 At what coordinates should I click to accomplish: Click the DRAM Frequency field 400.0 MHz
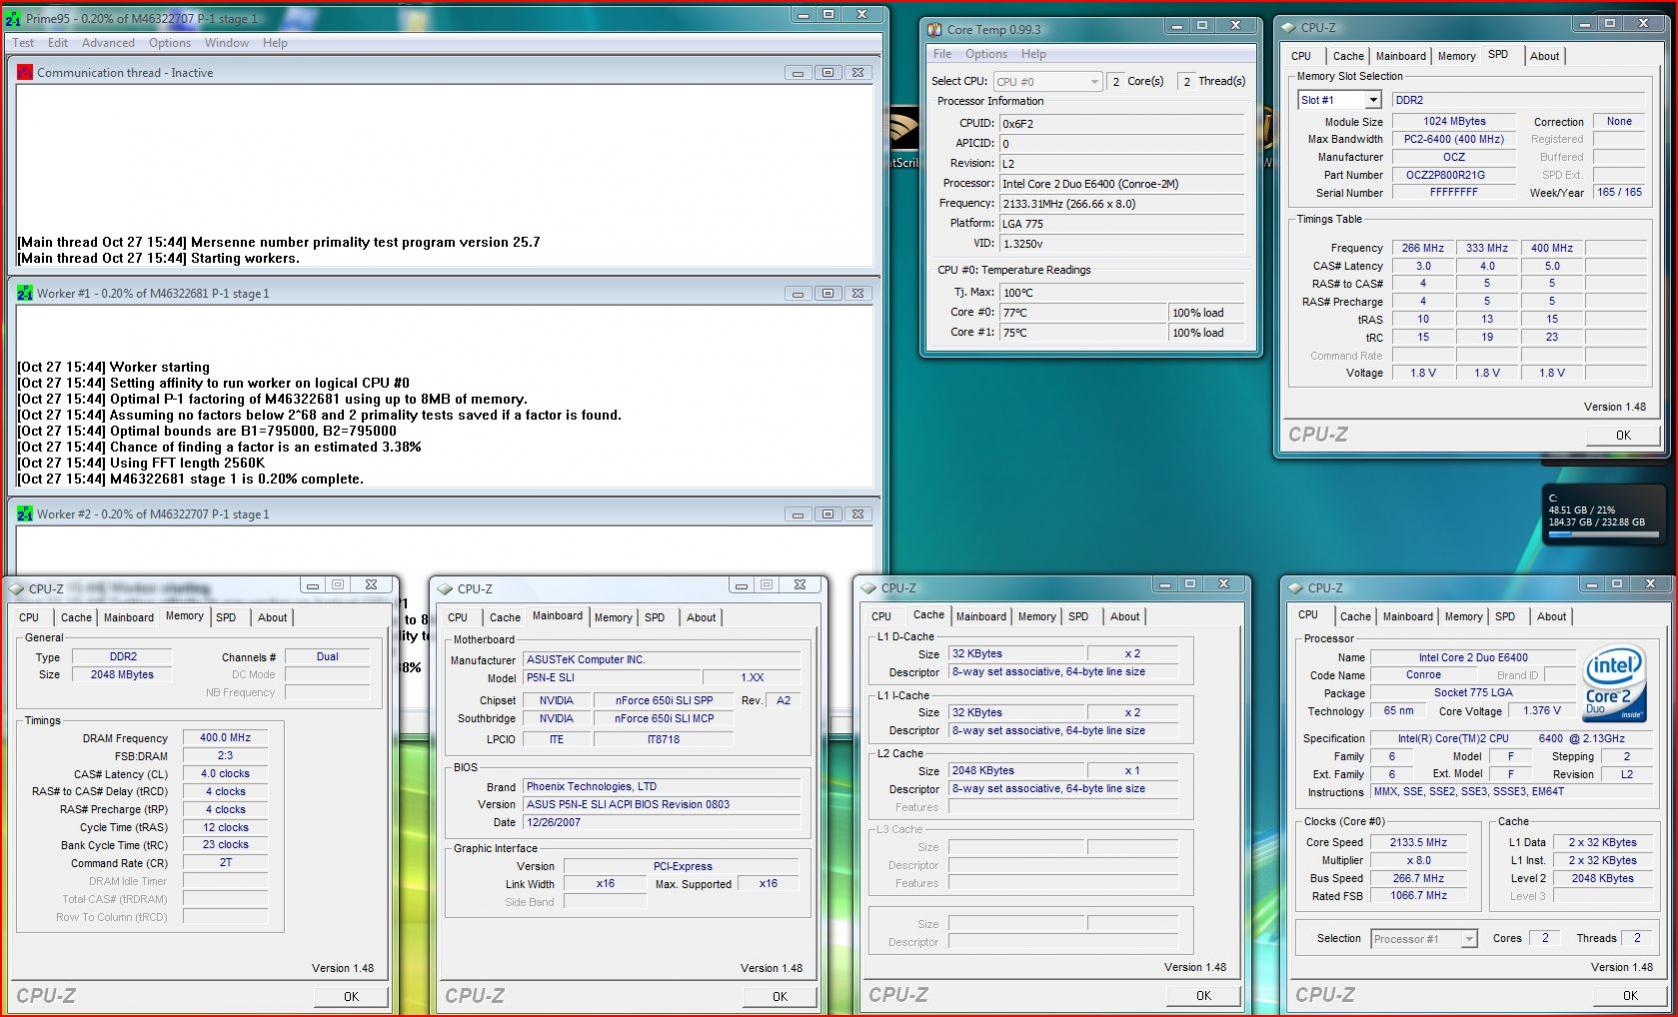click(225, 738)
